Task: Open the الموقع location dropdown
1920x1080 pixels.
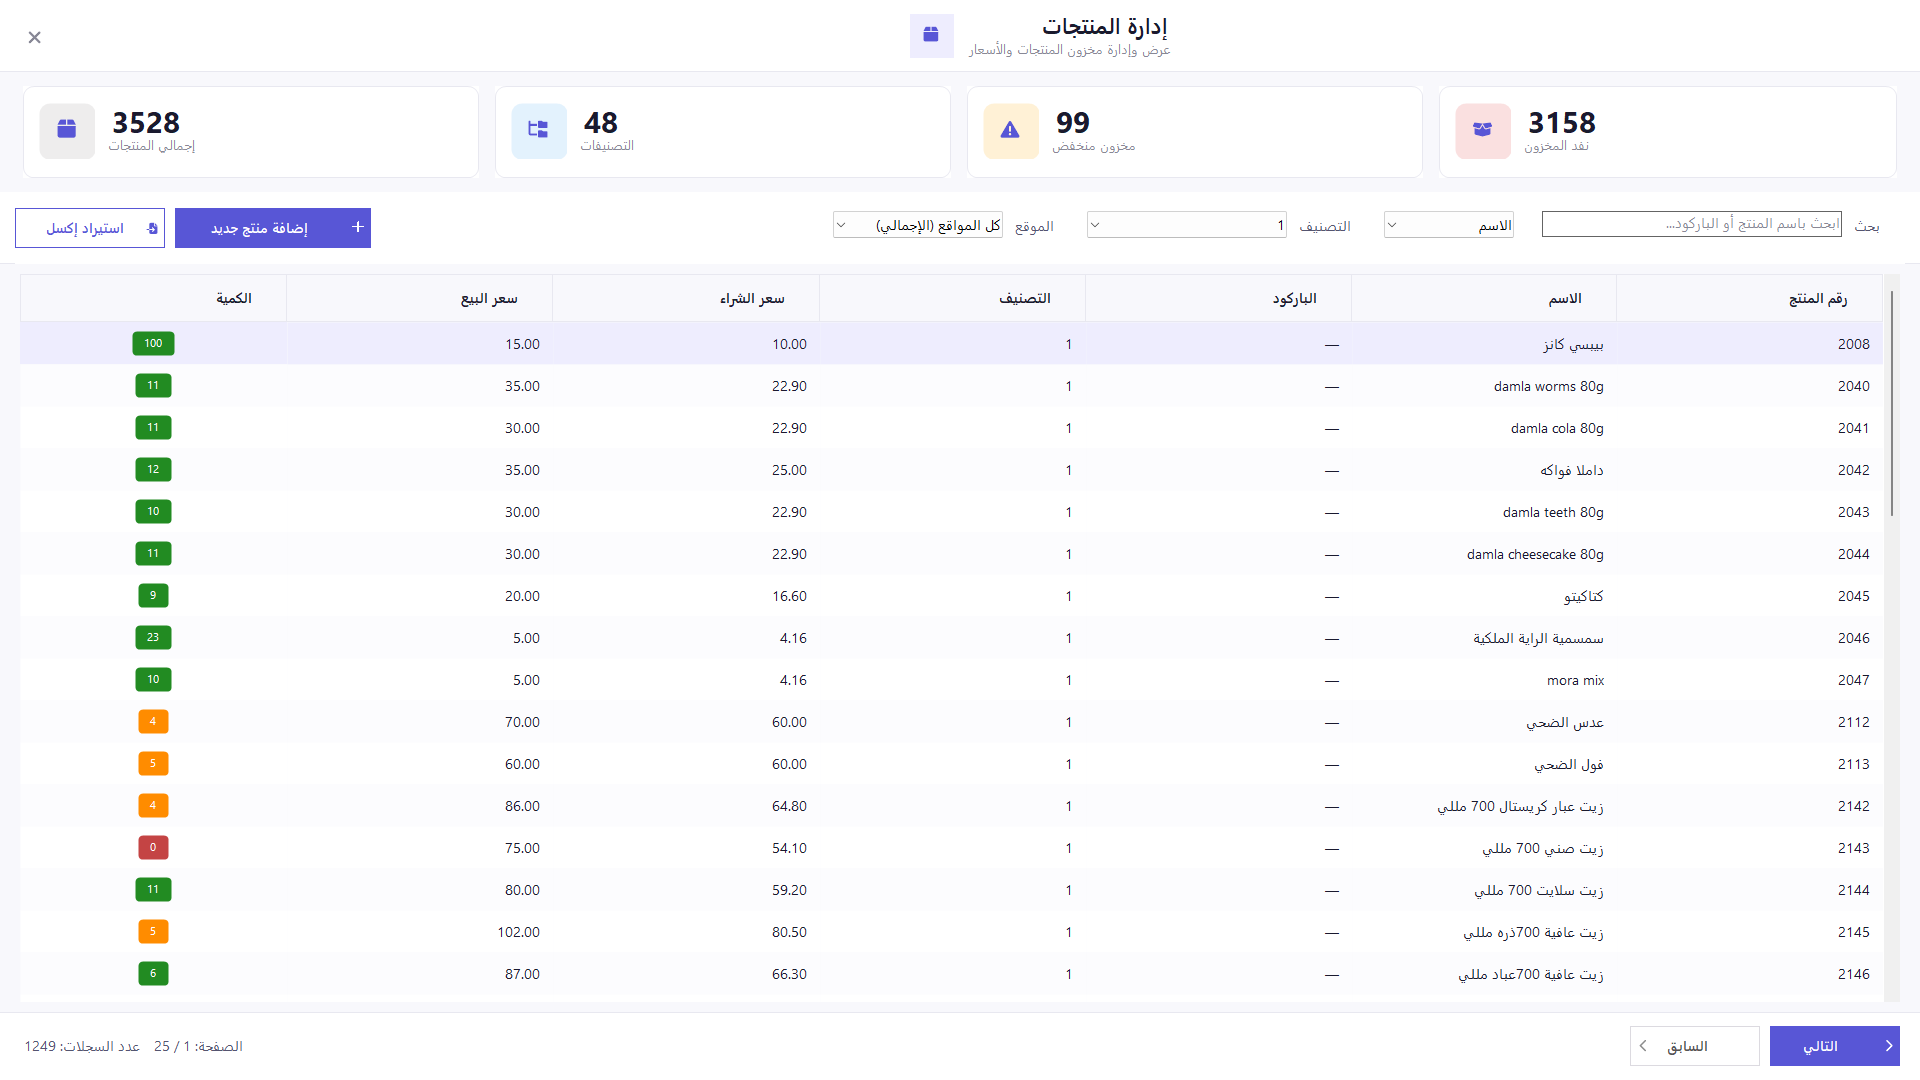Action: pyautogui.click(x=918, y=225)
